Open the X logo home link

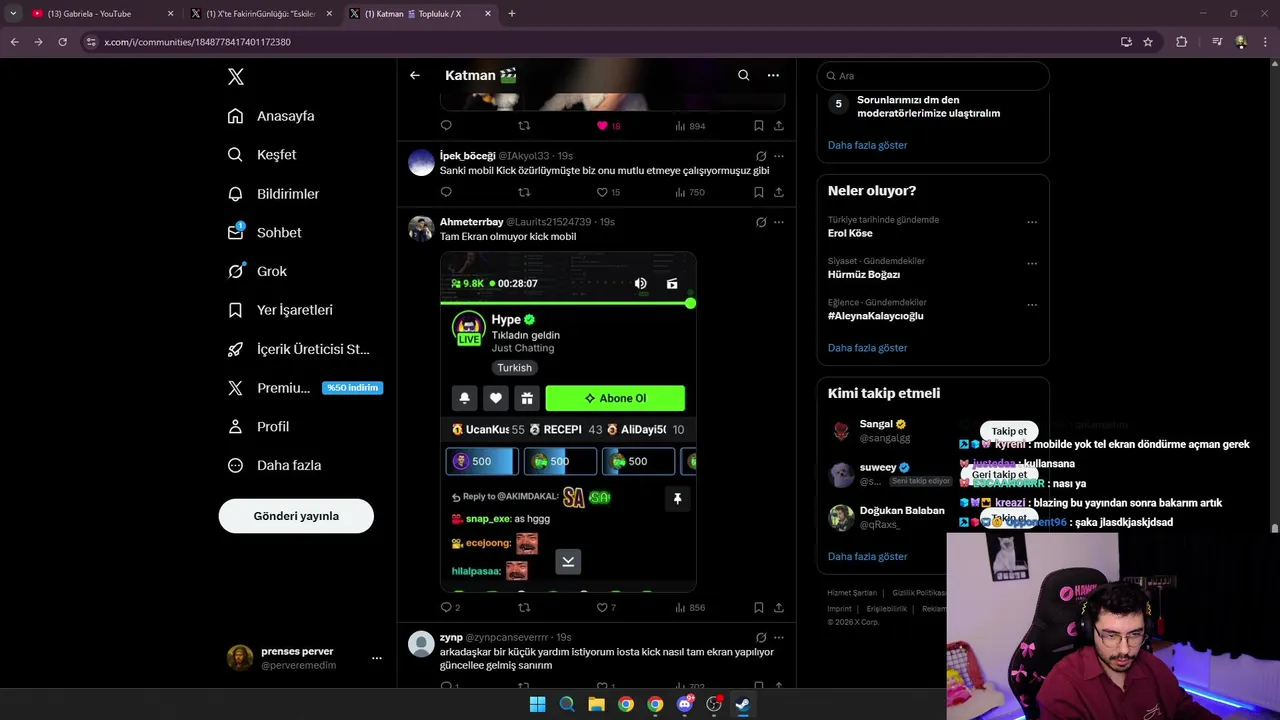235,77
